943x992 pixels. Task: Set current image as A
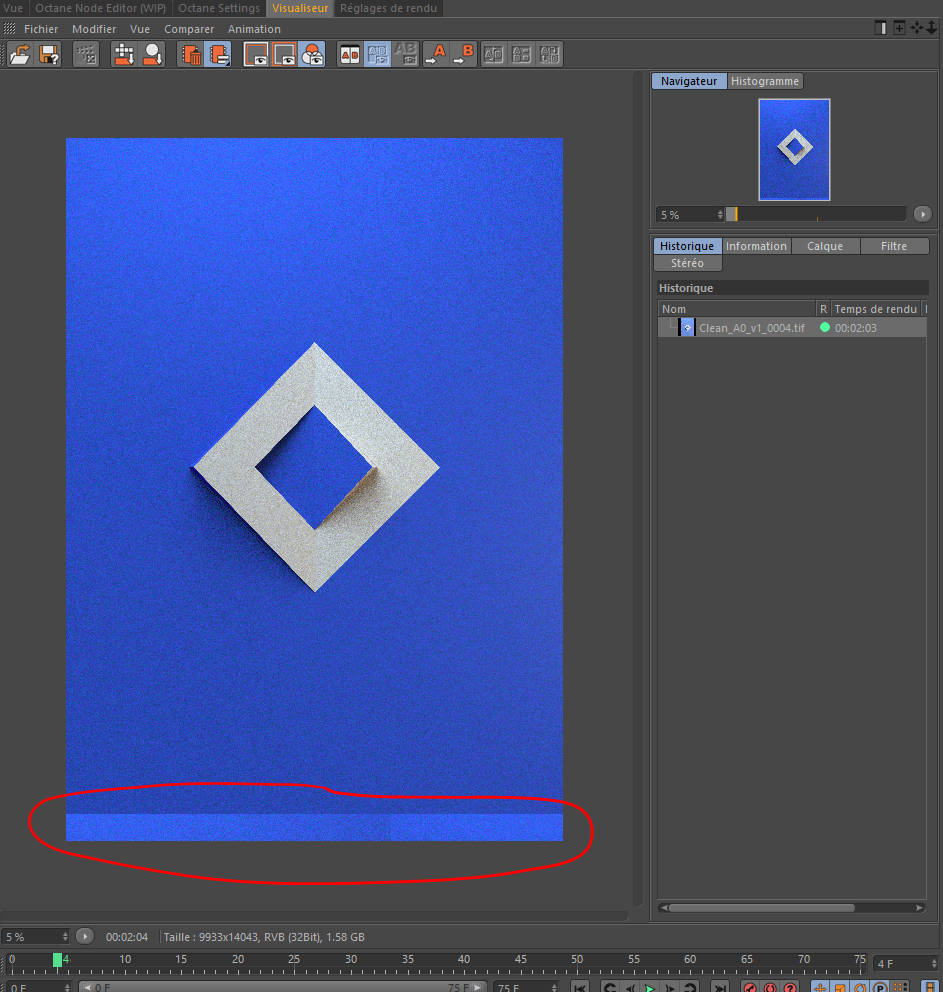[435, 54]
